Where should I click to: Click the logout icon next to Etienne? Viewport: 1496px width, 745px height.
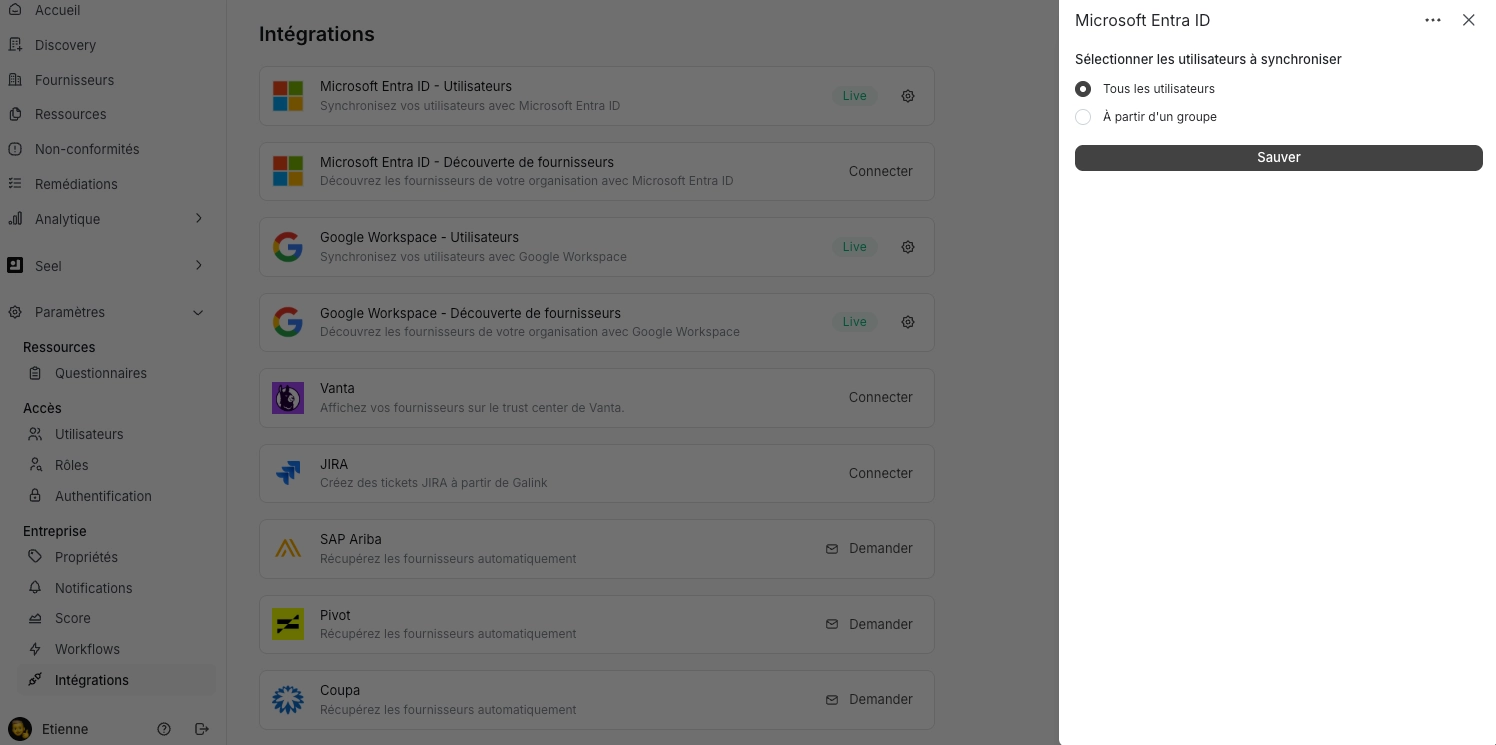[x=201, y=729]
